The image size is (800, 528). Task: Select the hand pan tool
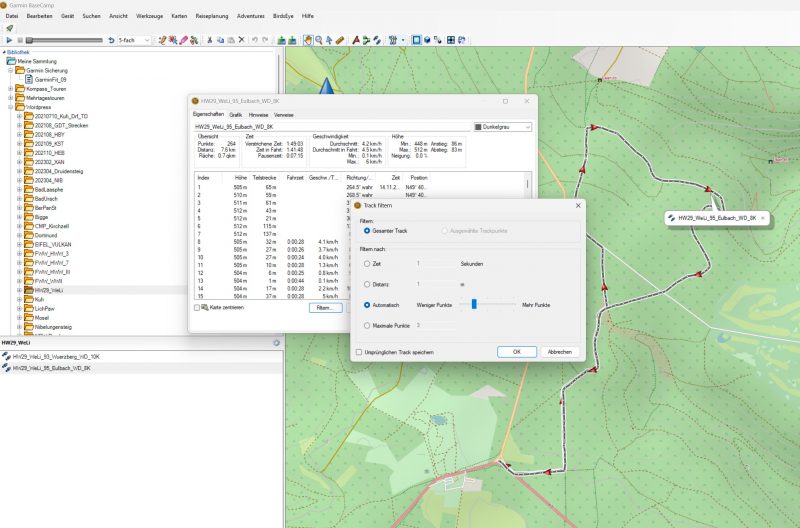308,40
